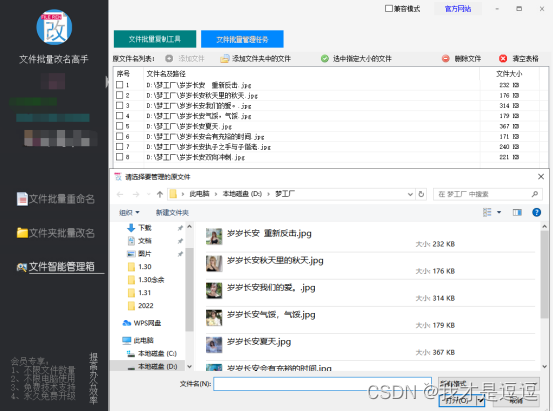Click 此电脑 in the address breadcrumb
This screenshot has height=412, width=553.
click(199, 194)
